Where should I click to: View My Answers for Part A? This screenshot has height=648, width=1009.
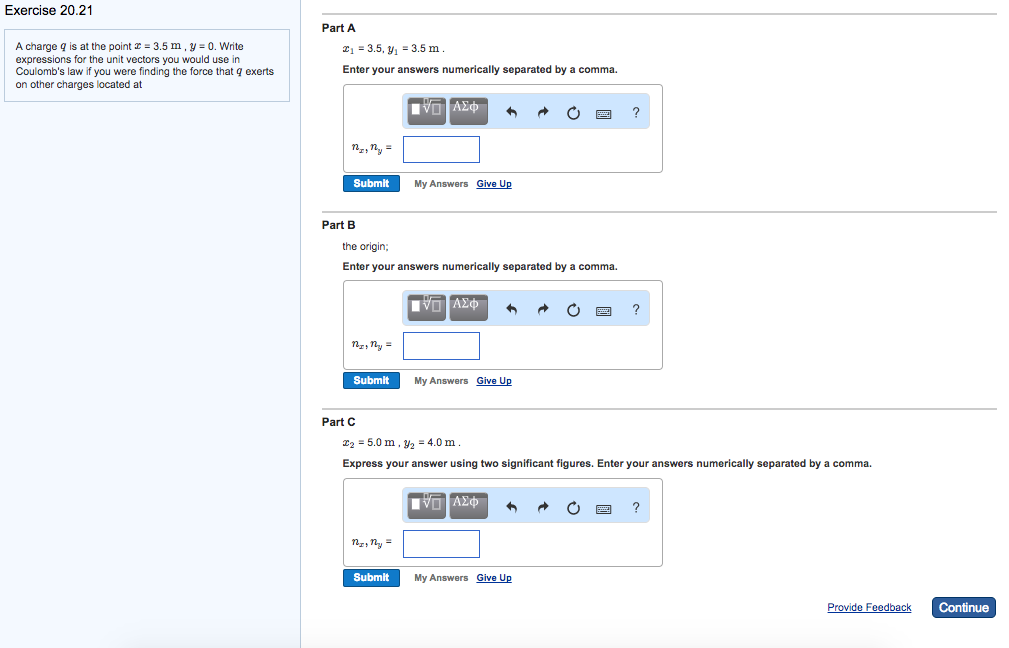click(x=441, y=184)
